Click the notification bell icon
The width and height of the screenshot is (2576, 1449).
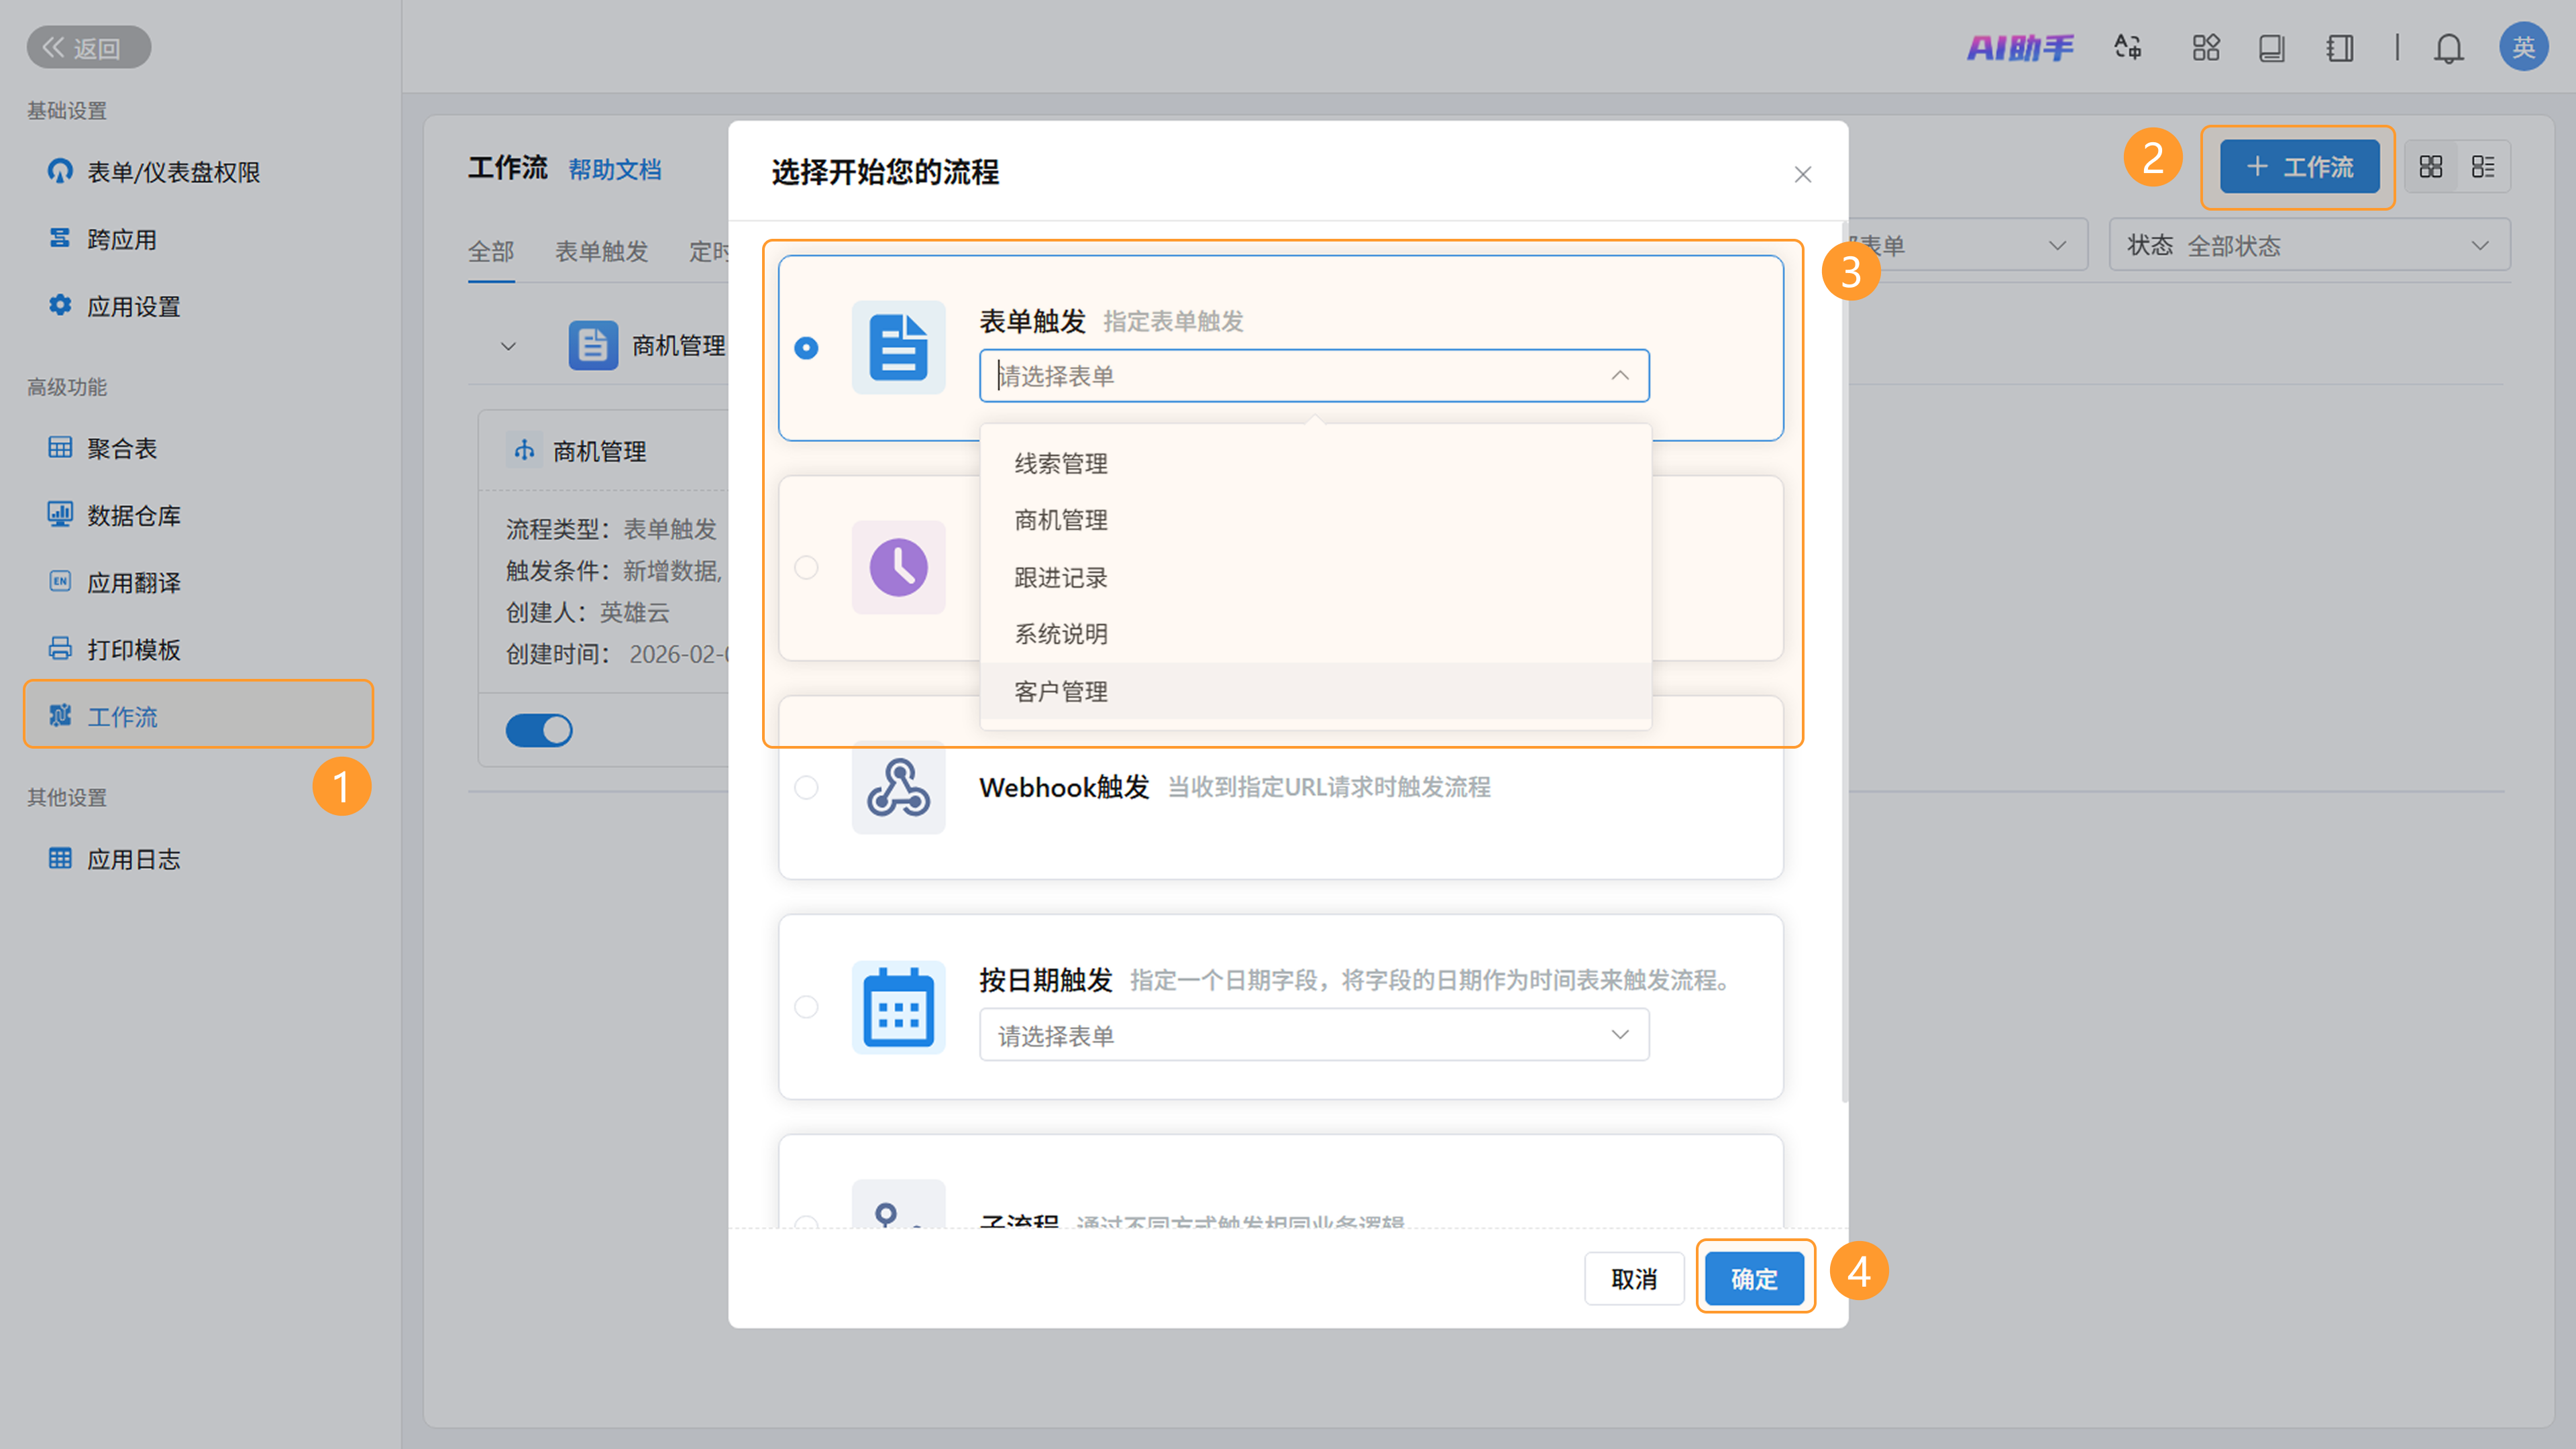click(2448, 48)
